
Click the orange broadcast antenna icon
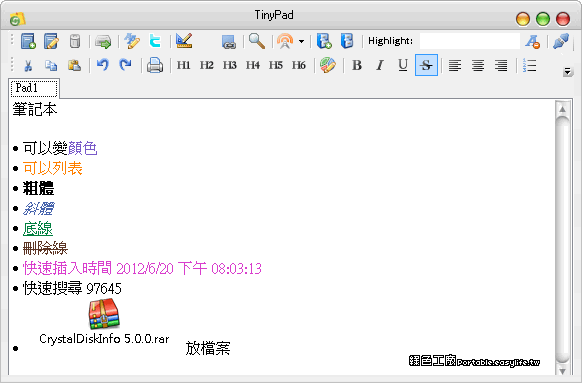click(x=285, y=41)
